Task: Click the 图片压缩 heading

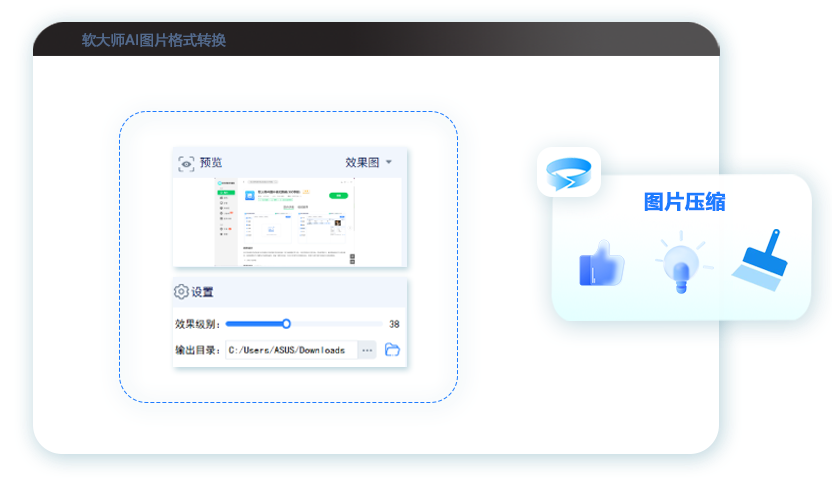Action: (x=684, y=202)
